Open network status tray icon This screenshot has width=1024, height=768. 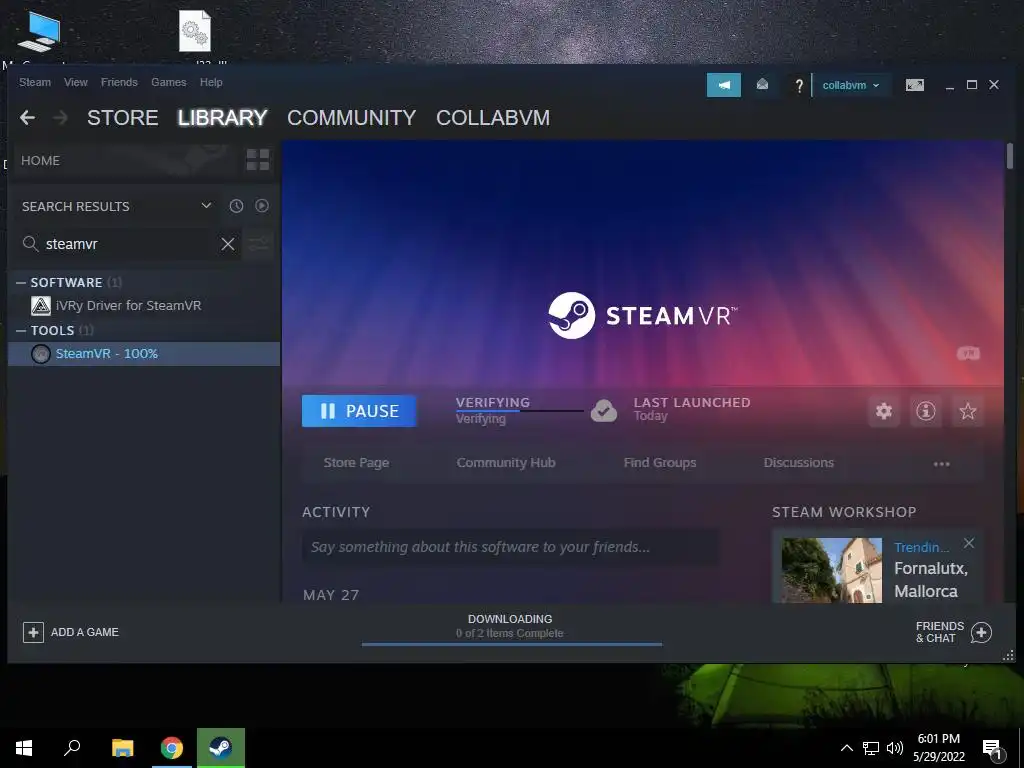pyautogui.click(x=871, y=748)
